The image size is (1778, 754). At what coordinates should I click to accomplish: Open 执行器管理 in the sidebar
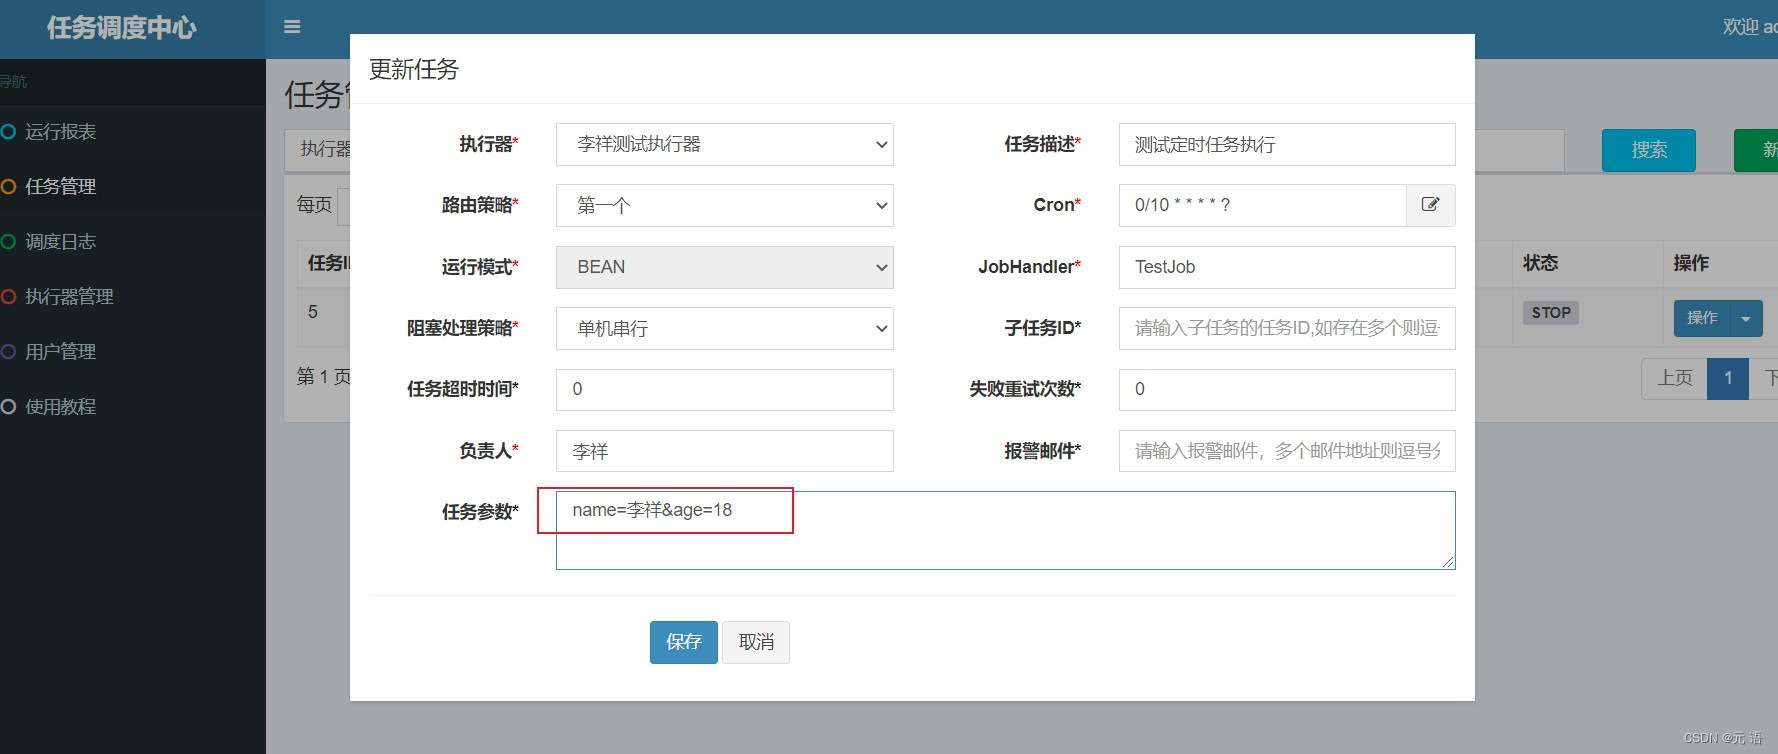click(69, 297)
